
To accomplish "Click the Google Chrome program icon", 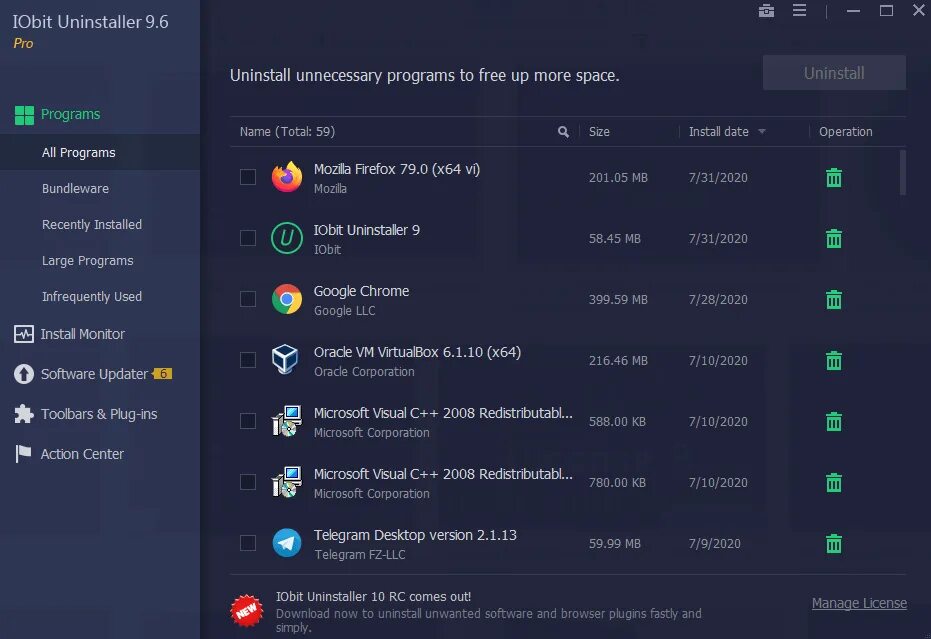I will tap(287, 299).
